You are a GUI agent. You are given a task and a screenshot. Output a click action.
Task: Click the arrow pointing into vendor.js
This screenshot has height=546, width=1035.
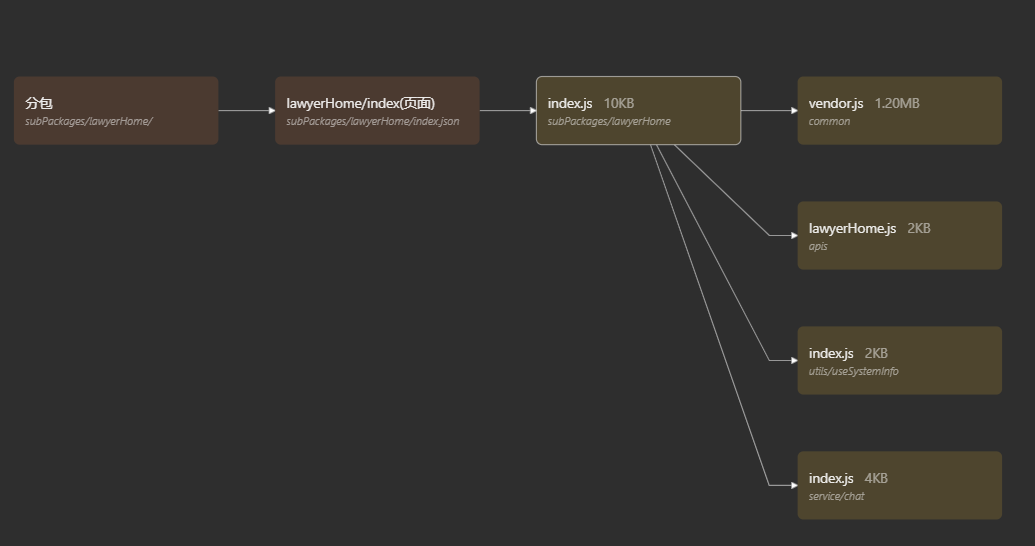(769, 111)
